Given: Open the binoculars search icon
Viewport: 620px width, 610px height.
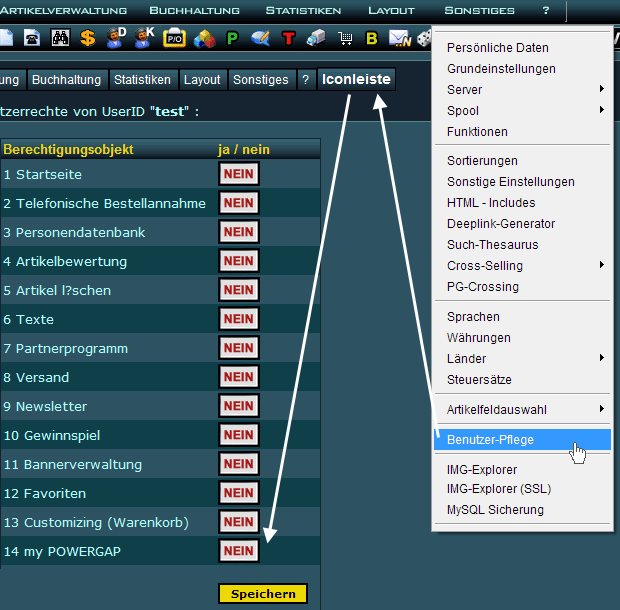Looking at the screenshot, I should pyautogui.click(x=60, y=38).
